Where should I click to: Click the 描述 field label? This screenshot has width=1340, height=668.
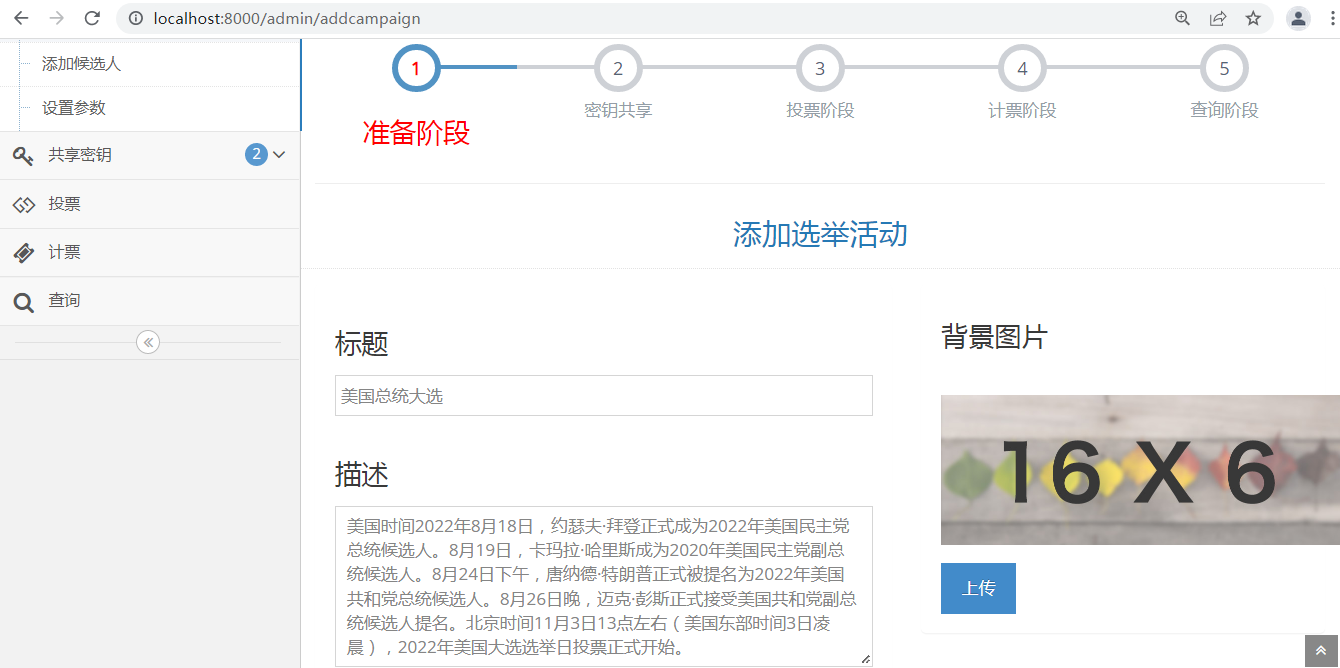(362, 474)
